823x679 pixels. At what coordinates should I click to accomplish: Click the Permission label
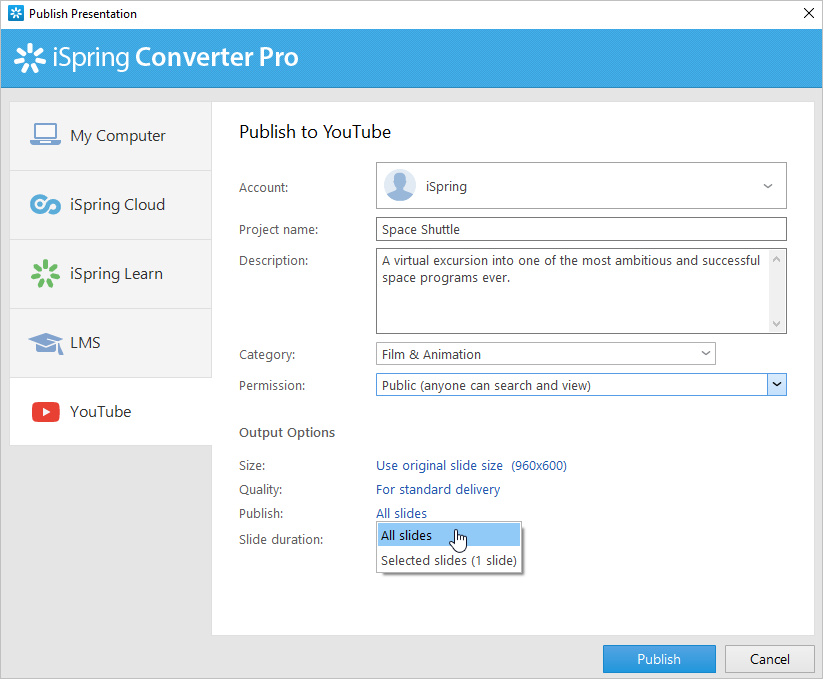(x=272, y=386)
